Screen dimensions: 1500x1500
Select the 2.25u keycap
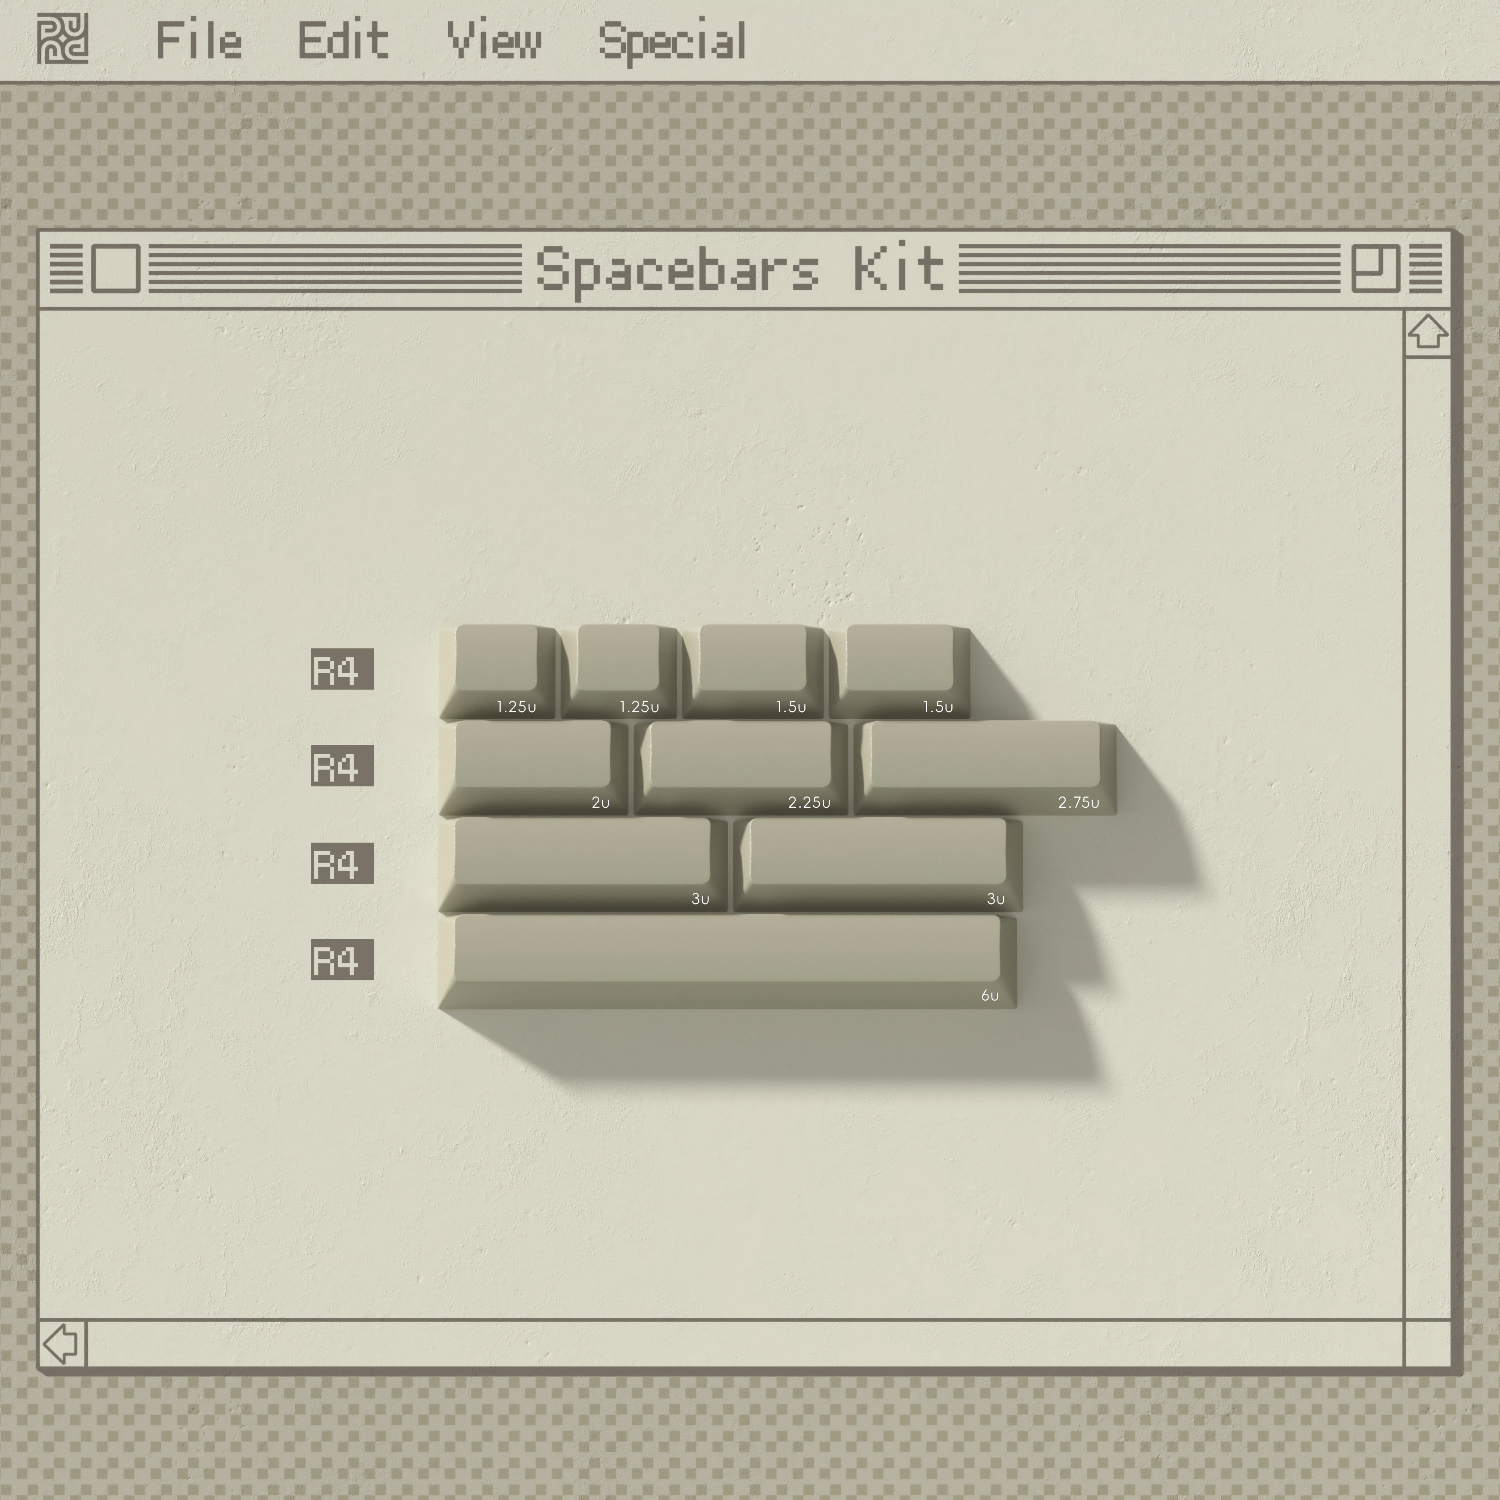tap(741, 768)
